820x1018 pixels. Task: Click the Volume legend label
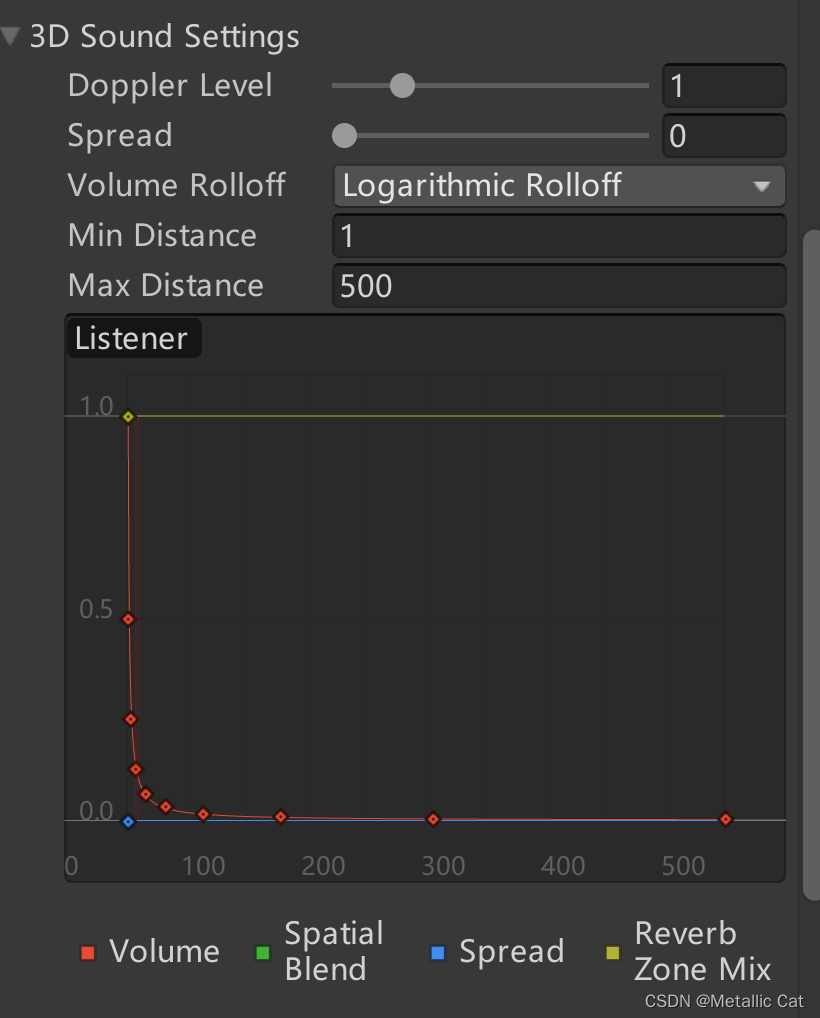click(x=164, y=952)
